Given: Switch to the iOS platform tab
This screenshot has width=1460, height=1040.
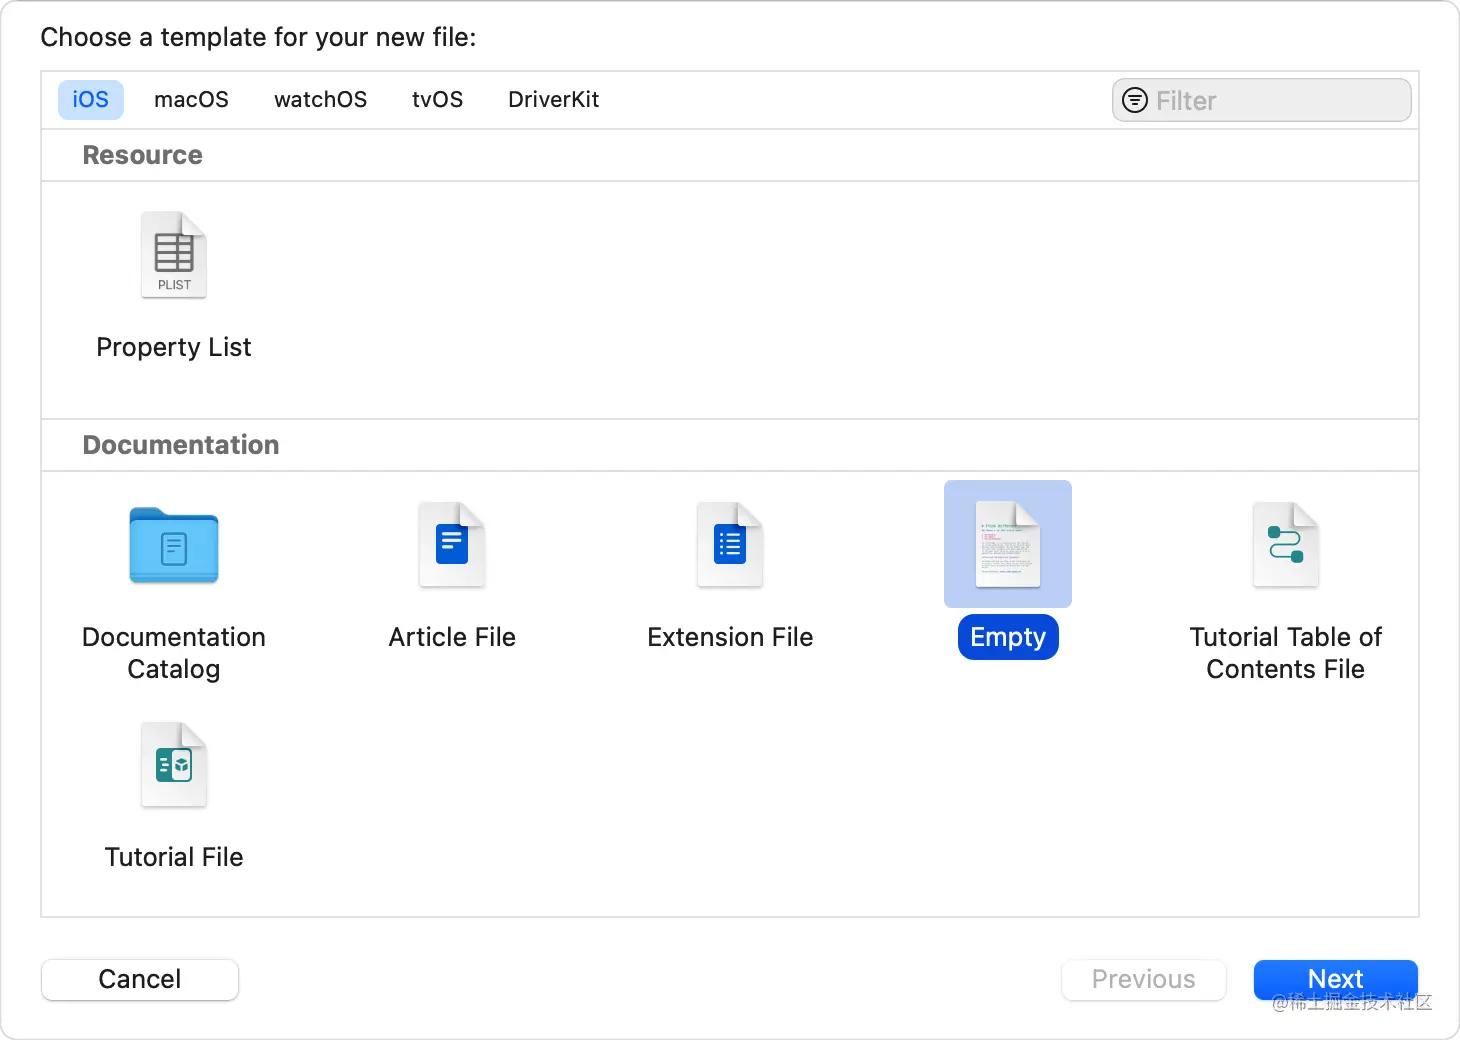Looking at the screenshot, I should (90, 100).
